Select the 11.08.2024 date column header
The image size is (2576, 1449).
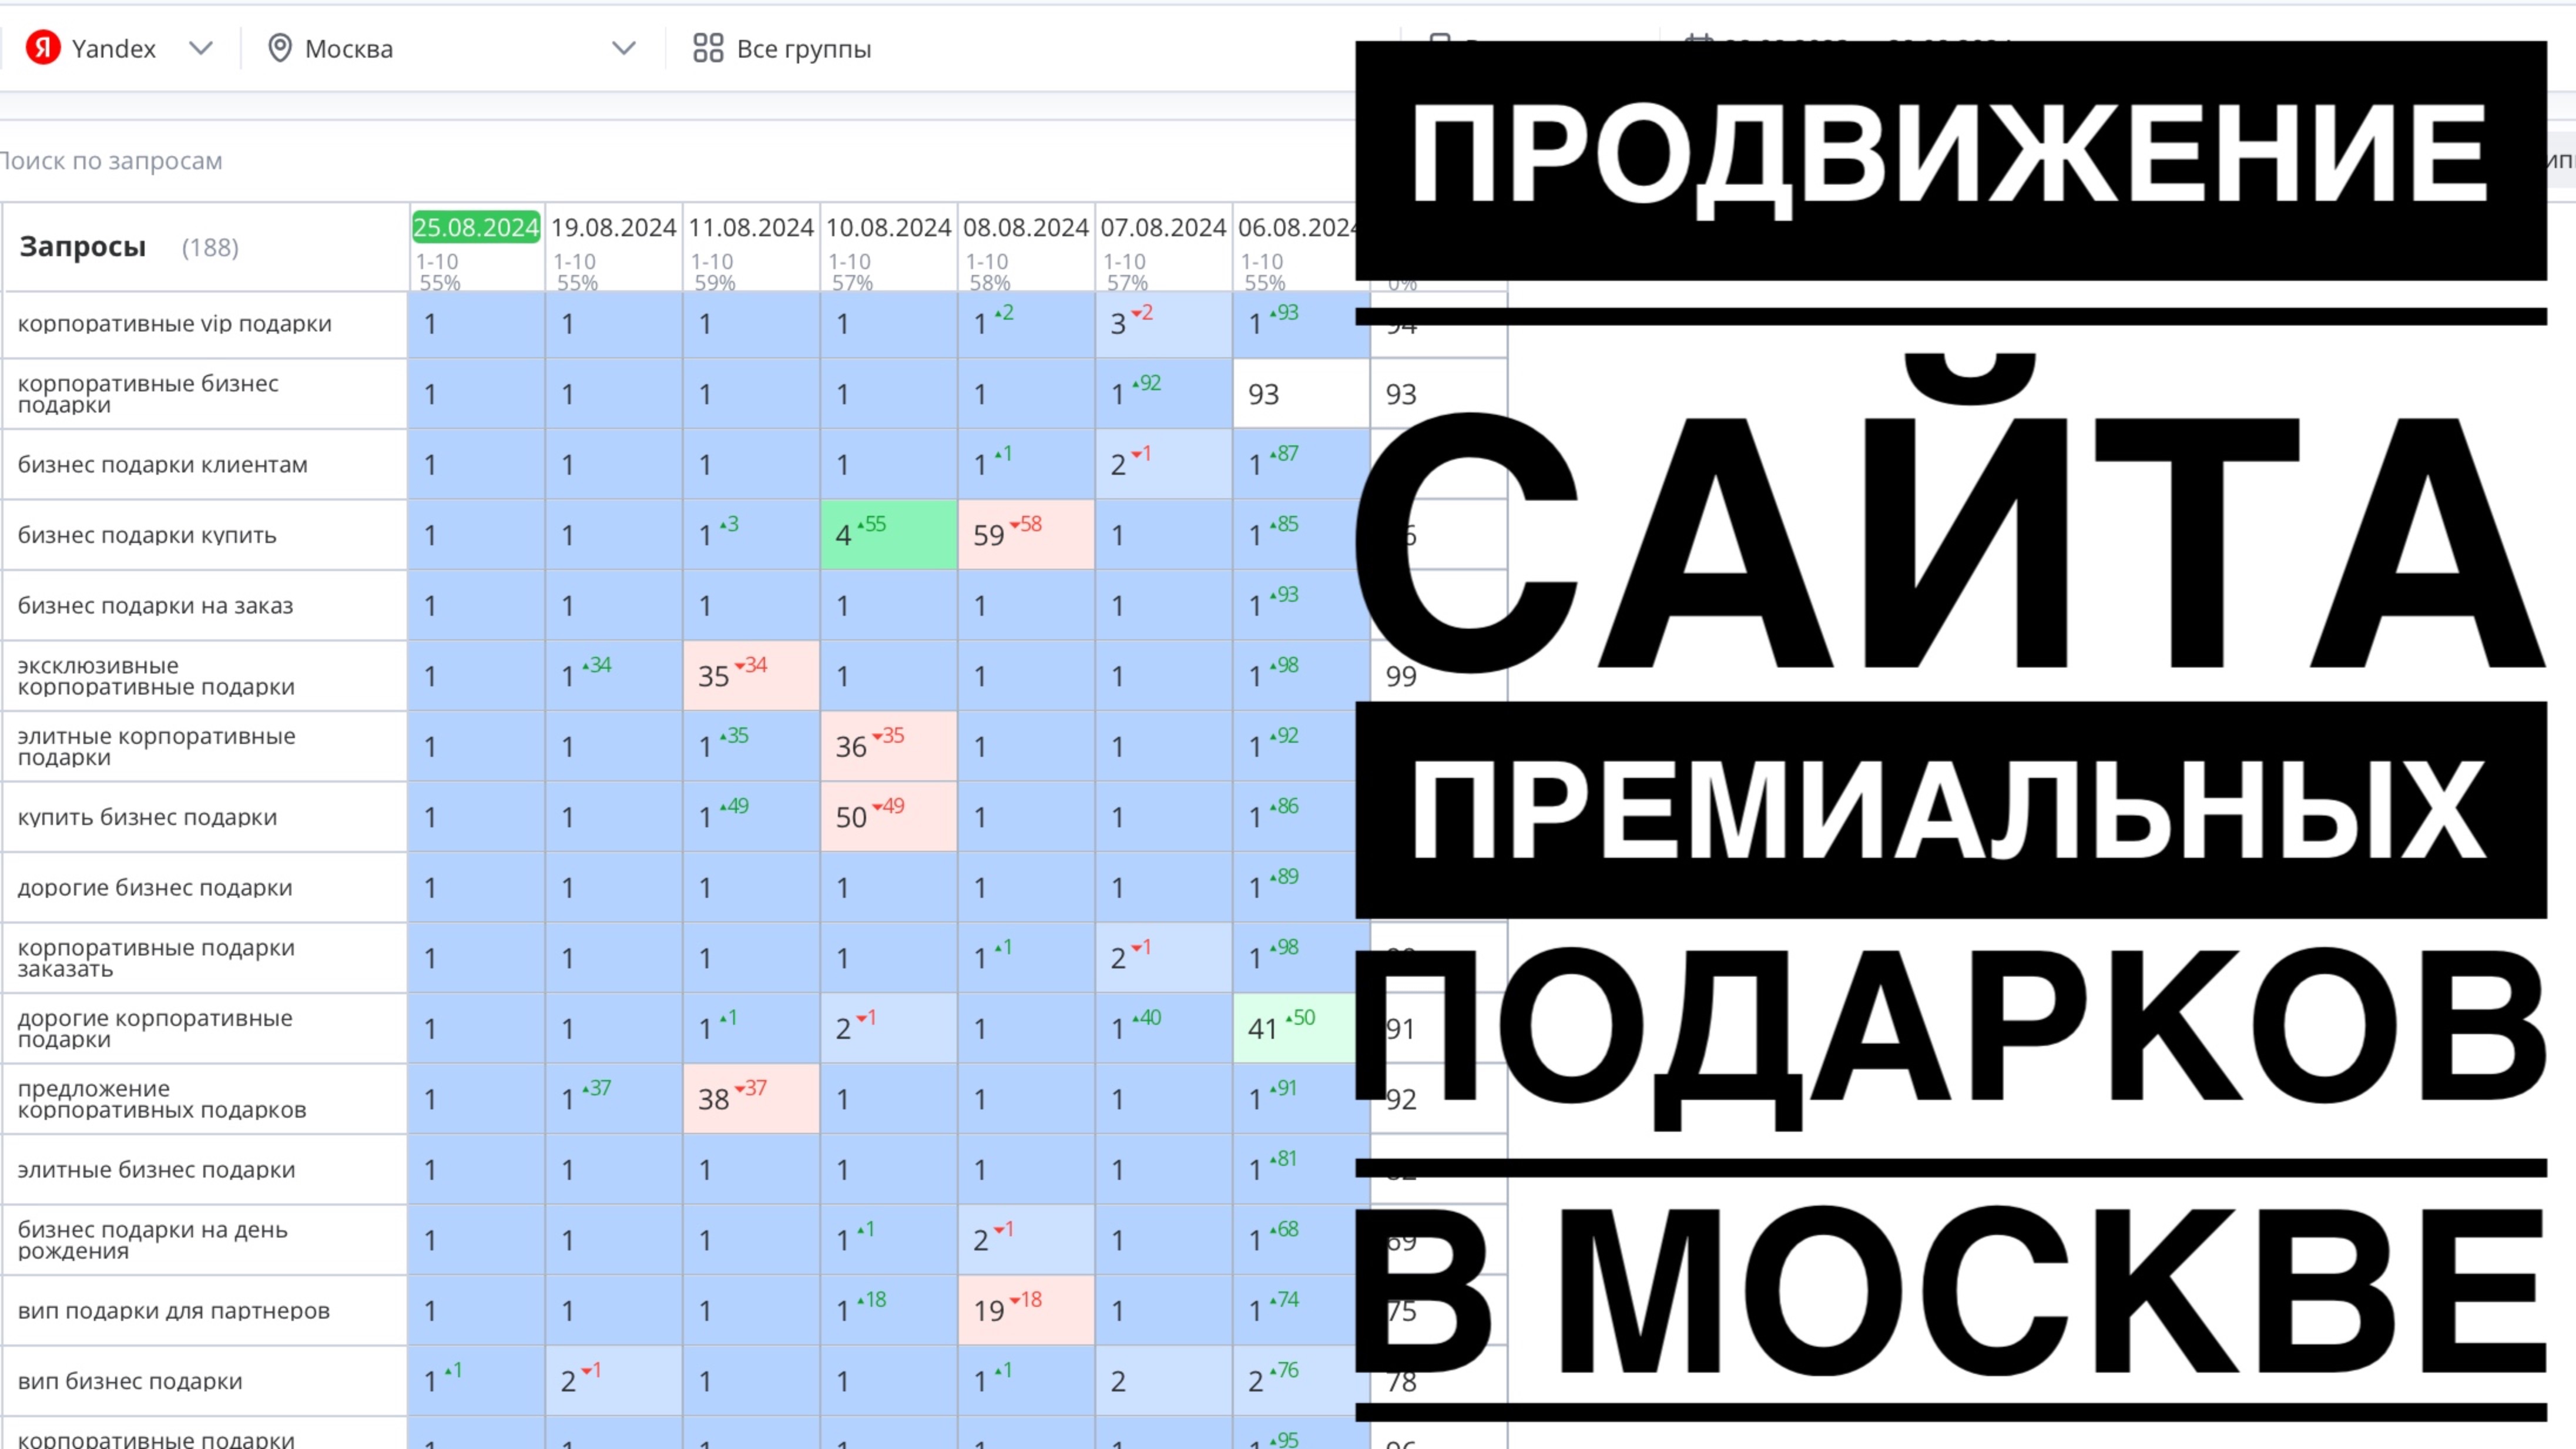(751, 228)
